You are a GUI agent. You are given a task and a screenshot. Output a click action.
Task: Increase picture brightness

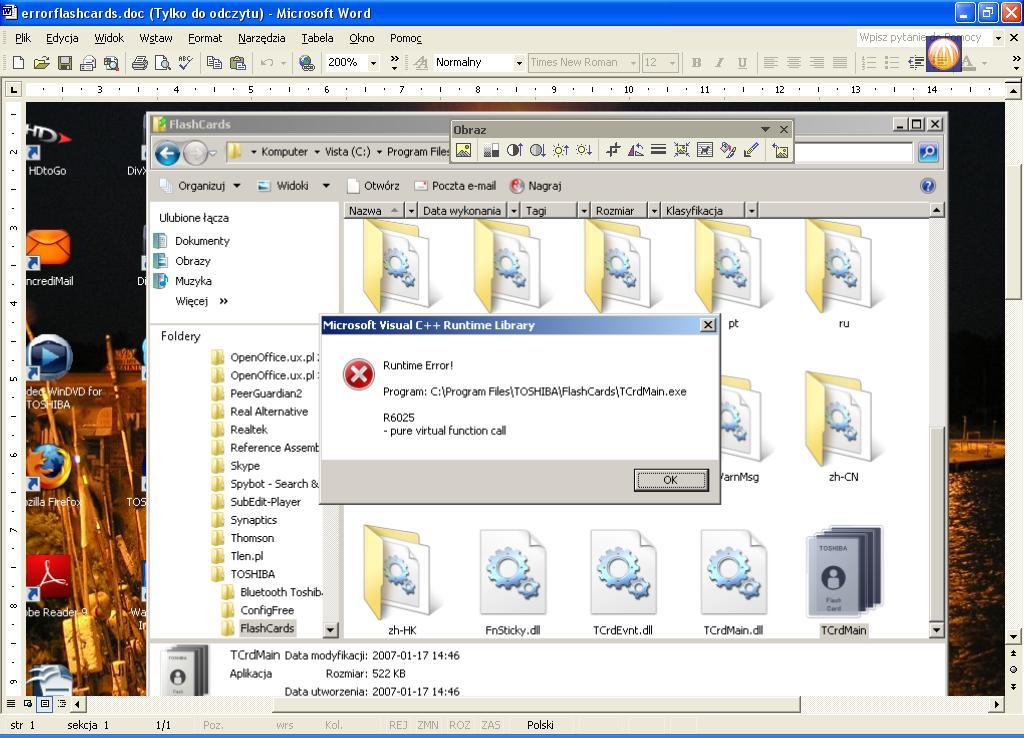point(561,151)
